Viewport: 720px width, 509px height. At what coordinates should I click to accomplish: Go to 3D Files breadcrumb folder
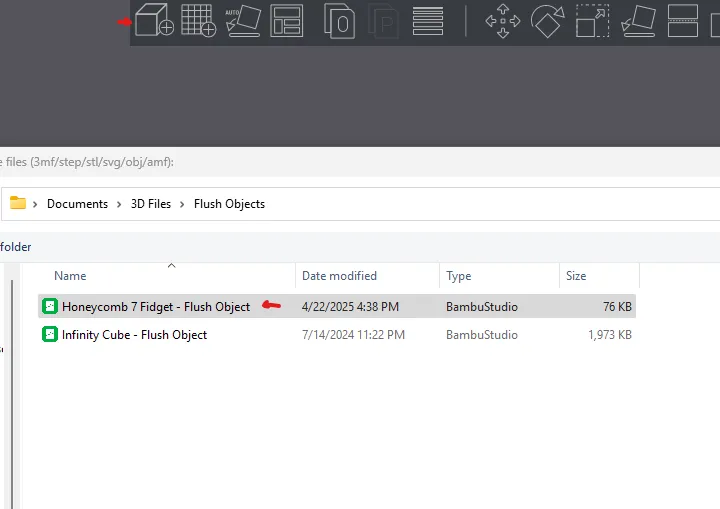pyautogui.click(x=151, y=204)
